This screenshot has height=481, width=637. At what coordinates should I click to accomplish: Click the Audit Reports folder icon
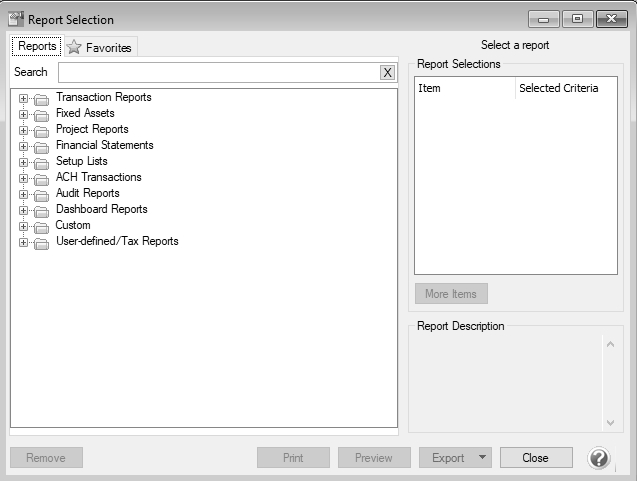[x=41, y=195]
